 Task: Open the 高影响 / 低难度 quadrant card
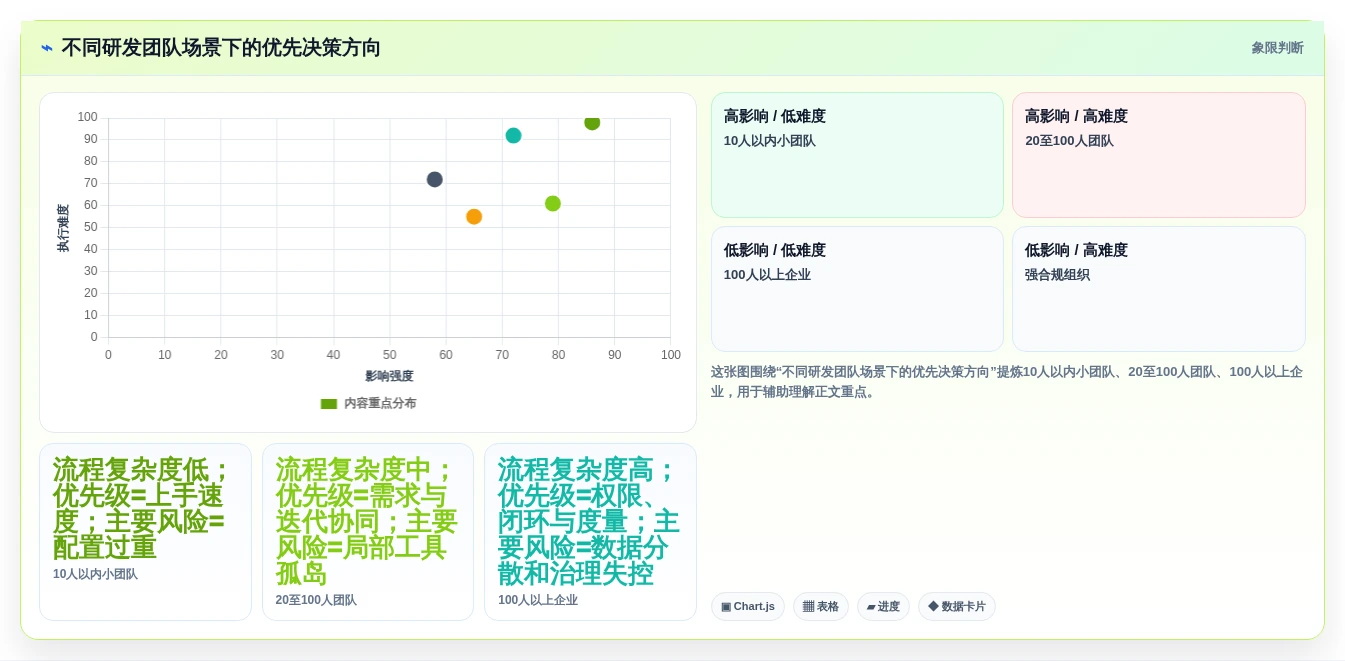tap(857, 155)
